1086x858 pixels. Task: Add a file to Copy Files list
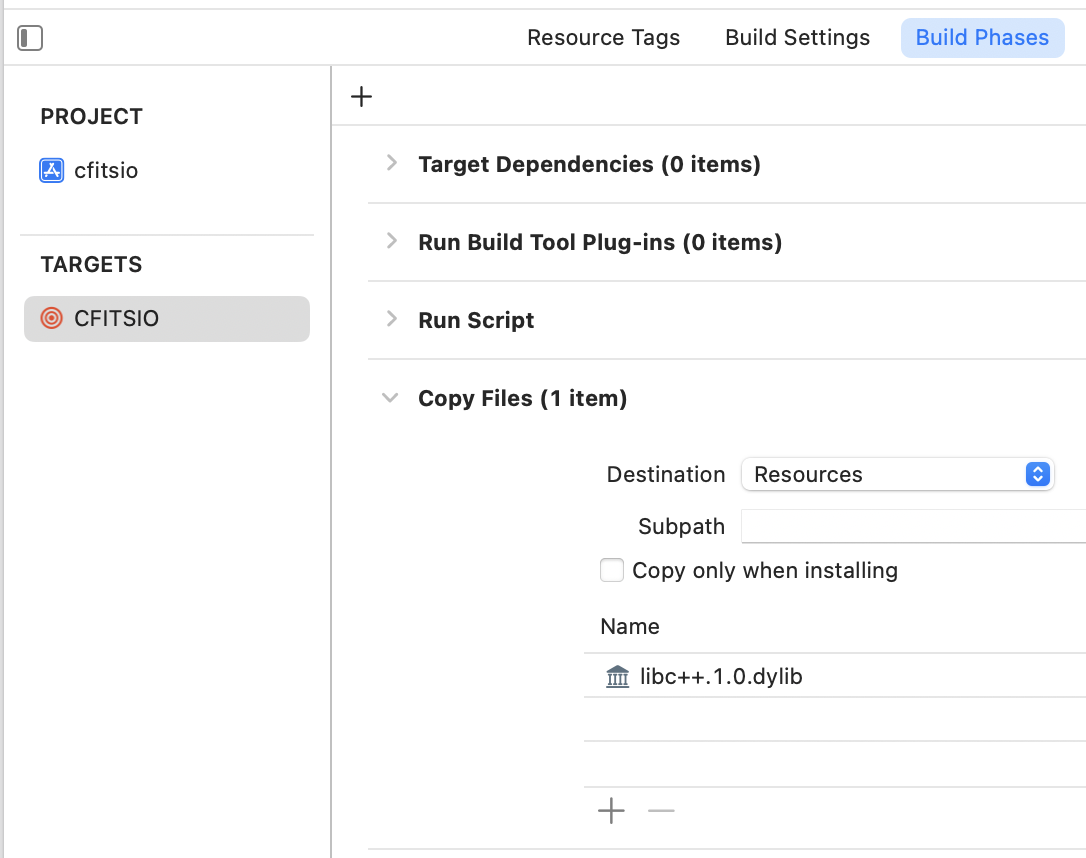click(611, 810)
